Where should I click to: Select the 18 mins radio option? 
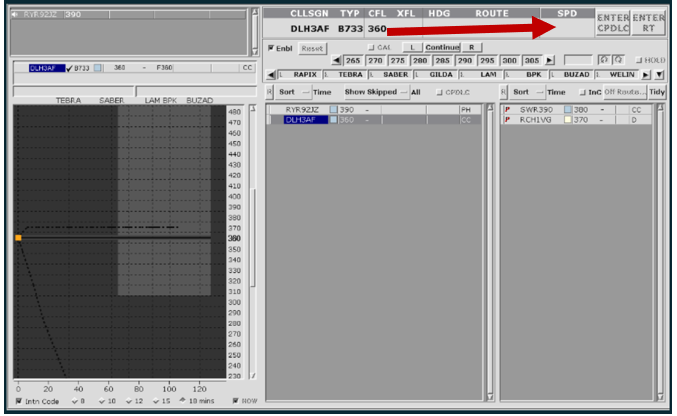point(182,400)
